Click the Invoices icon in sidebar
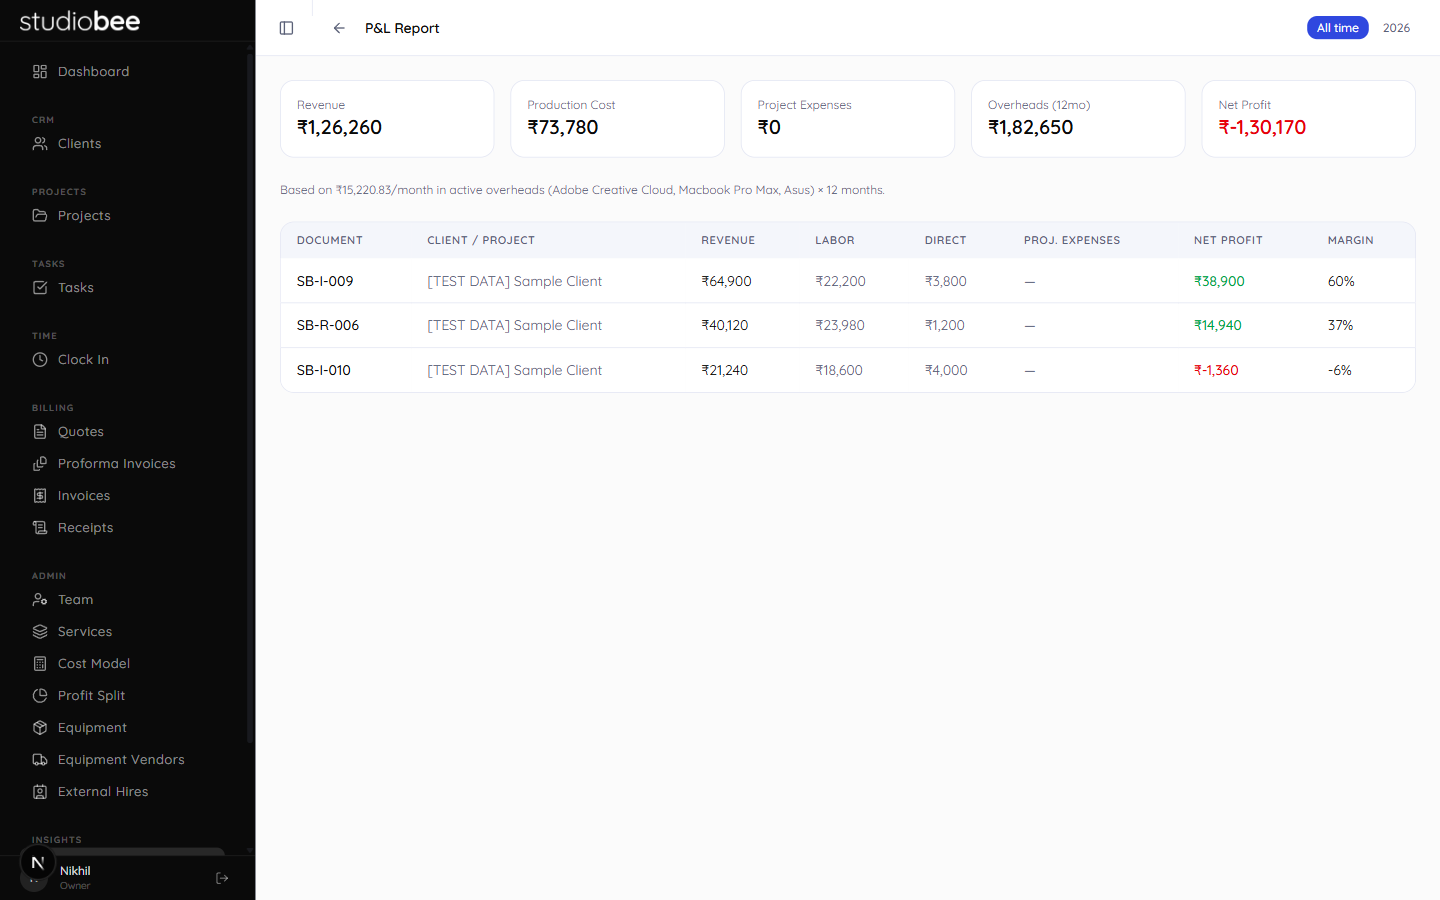1440x900 pixels. point(40,496)
